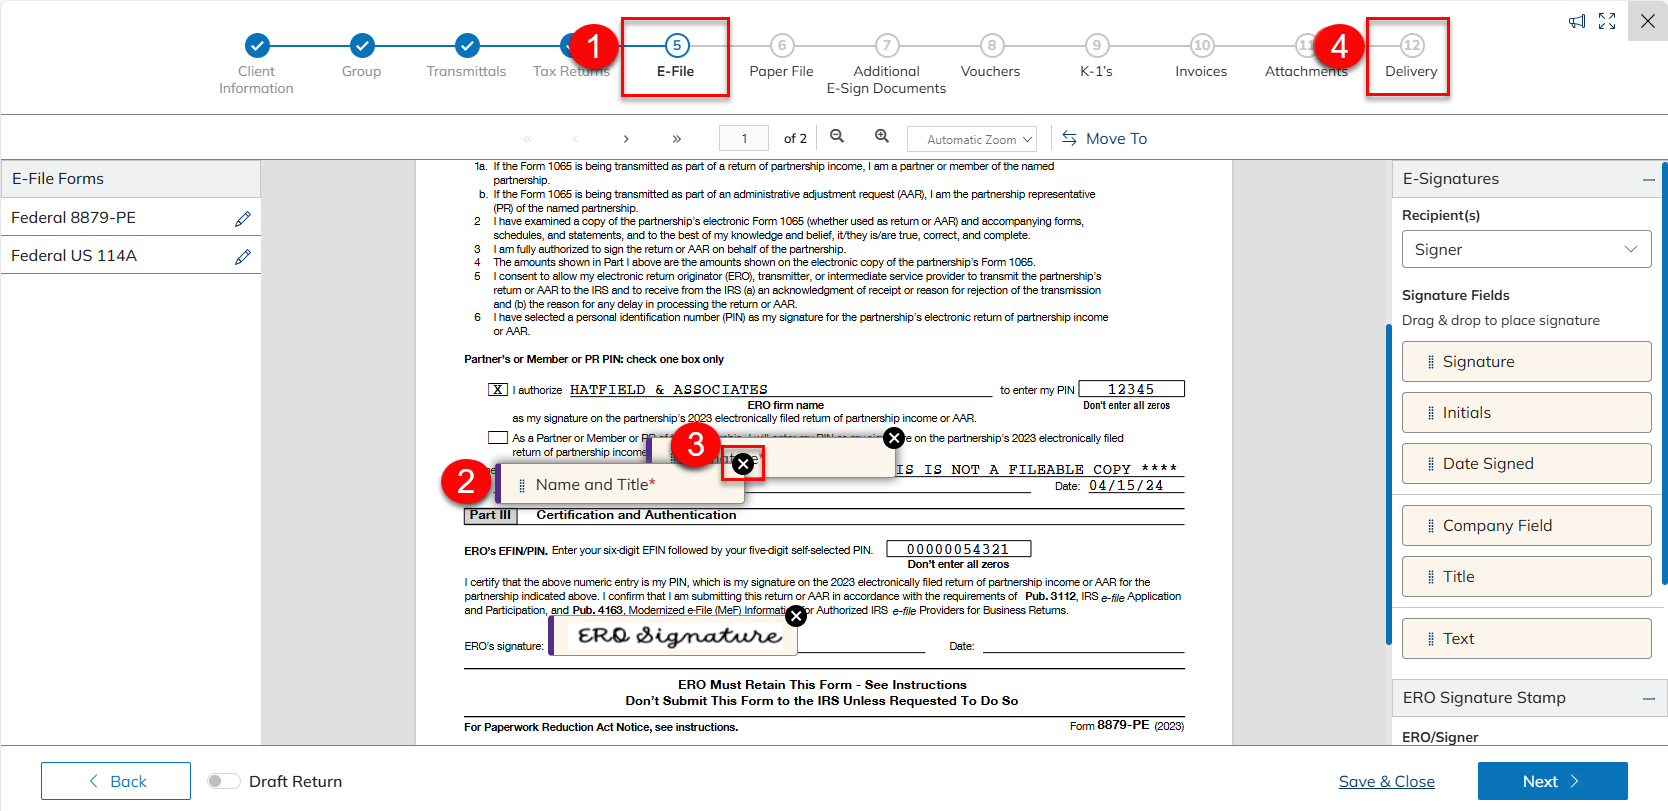Click the page number input field
The image size is (1668, 811).
pyautogui.click(x=744, y=139)
